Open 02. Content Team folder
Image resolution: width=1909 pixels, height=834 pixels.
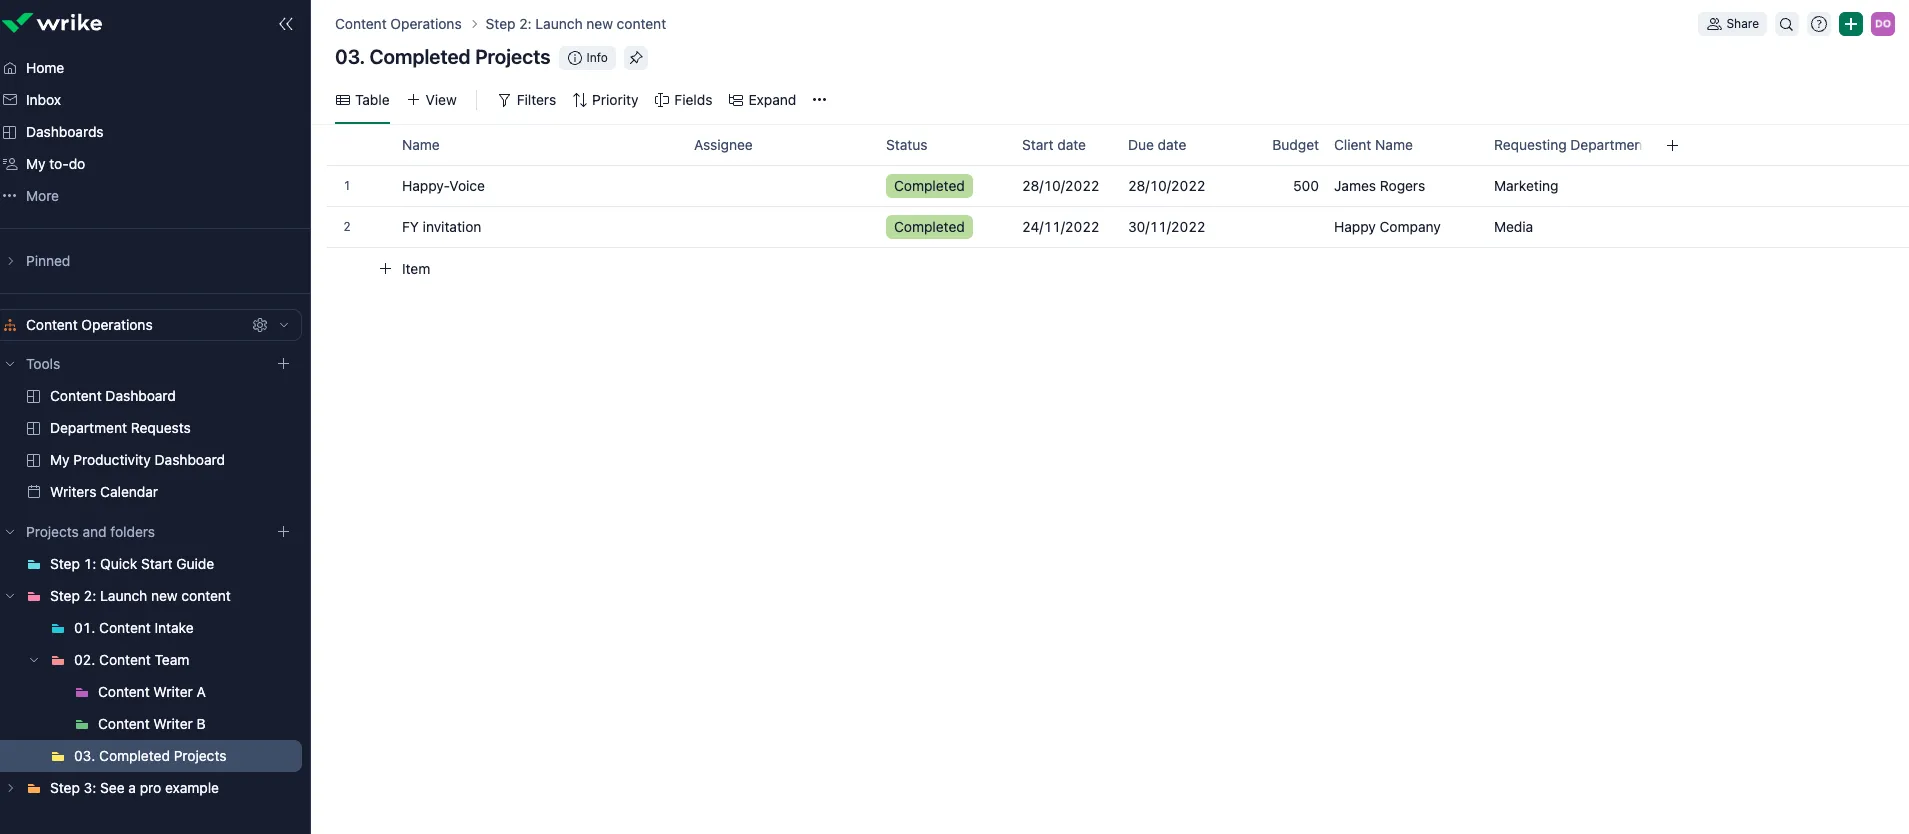[131, 660]
